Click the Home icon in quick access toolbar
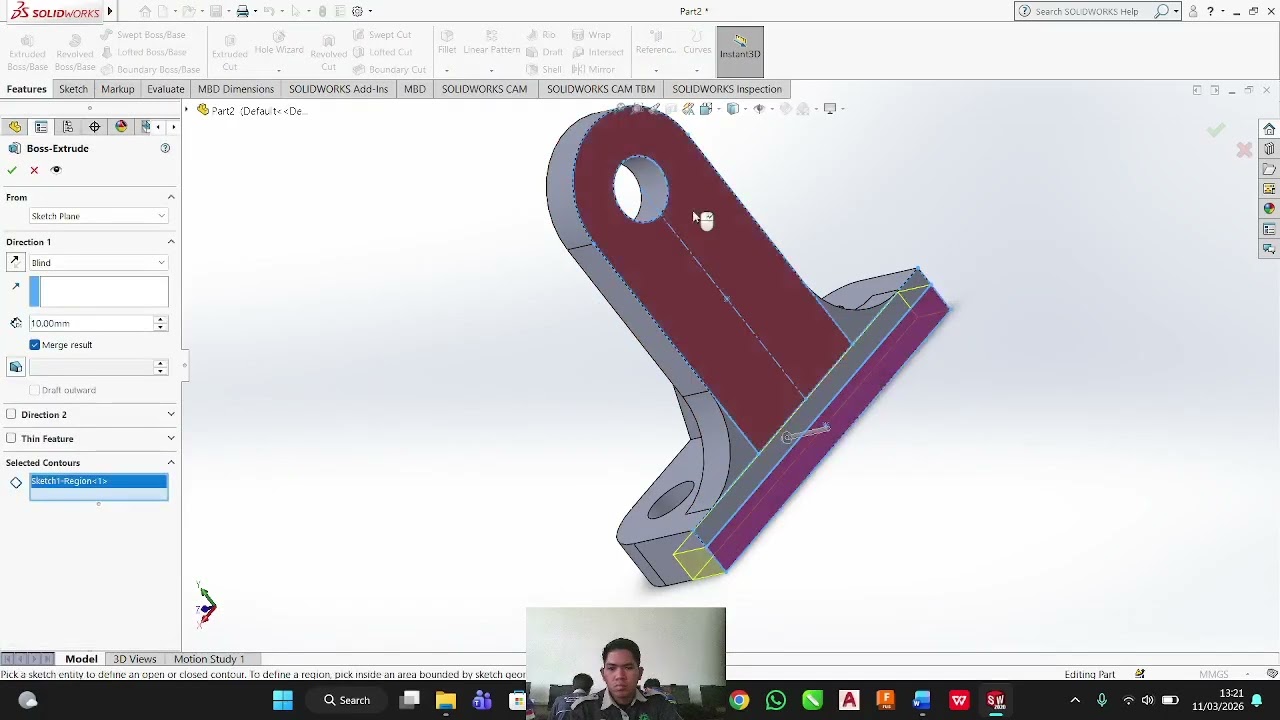The height and width of the screenshot is (720, 1280). pyautogui.click(x=146, y=11)
